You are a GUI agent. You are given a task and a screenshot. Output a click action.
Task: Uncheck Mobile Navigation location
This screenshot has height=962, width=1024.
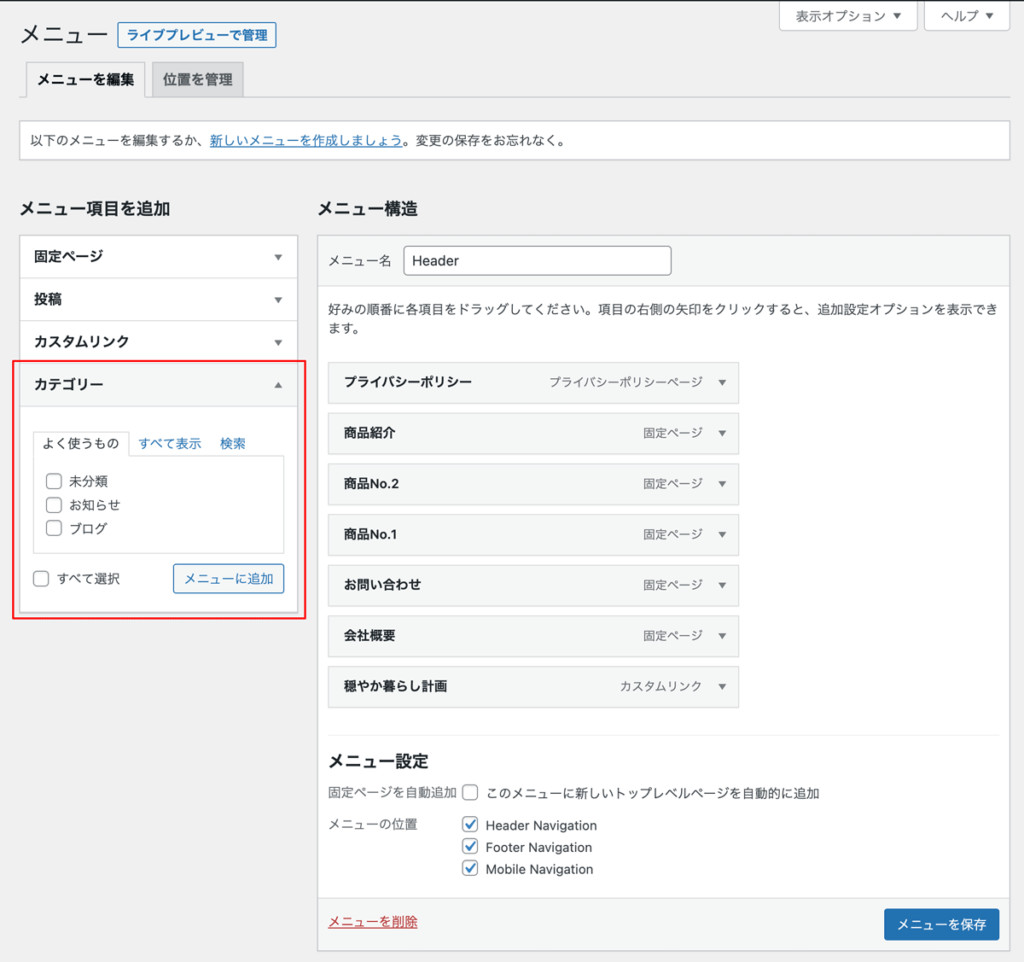(x=470, y=868)
